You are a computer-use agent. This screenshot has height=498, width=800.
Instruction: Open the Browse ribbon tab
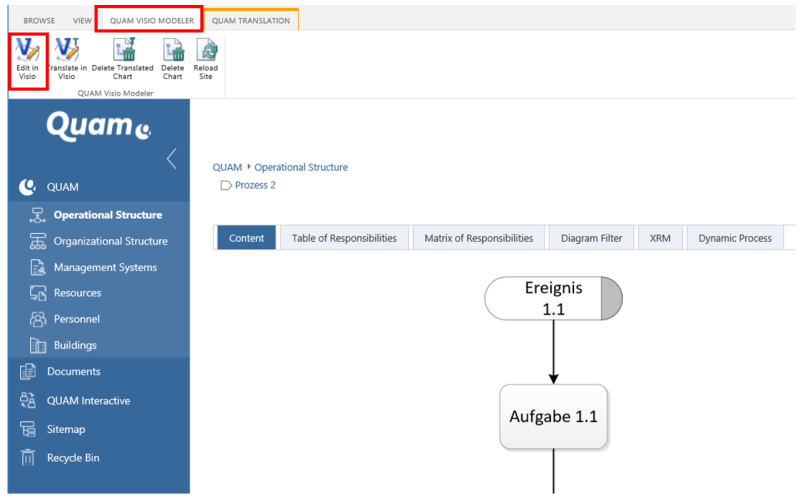(39, 19)
